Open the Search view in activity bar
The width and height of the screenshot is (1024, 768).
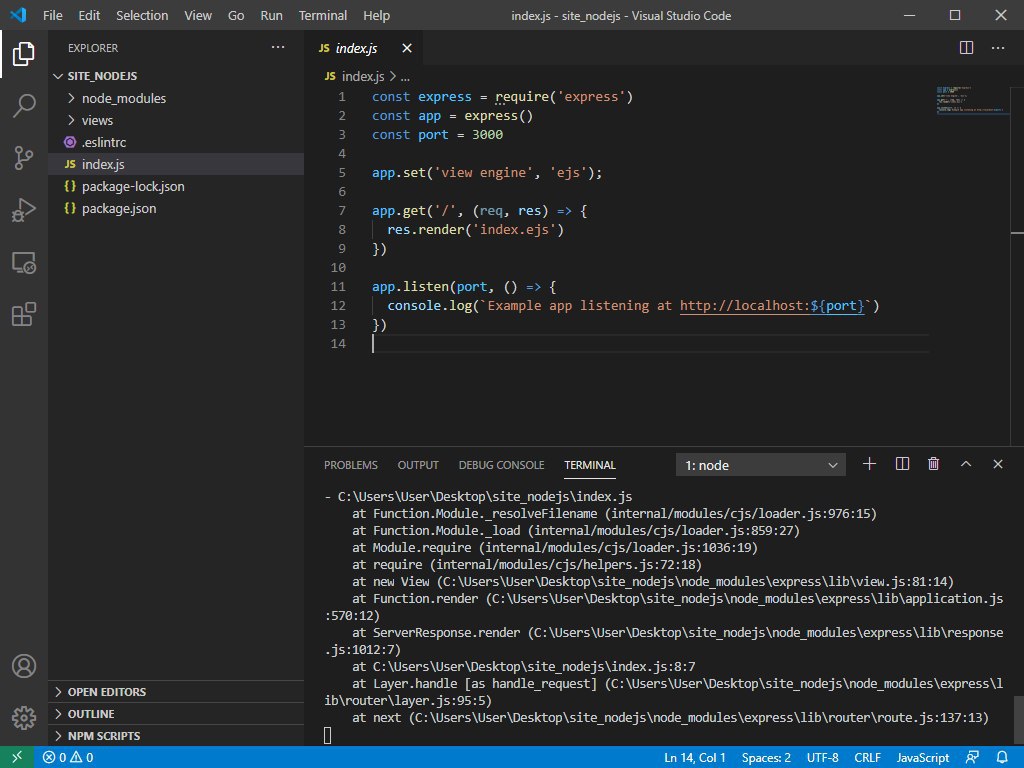24,105
